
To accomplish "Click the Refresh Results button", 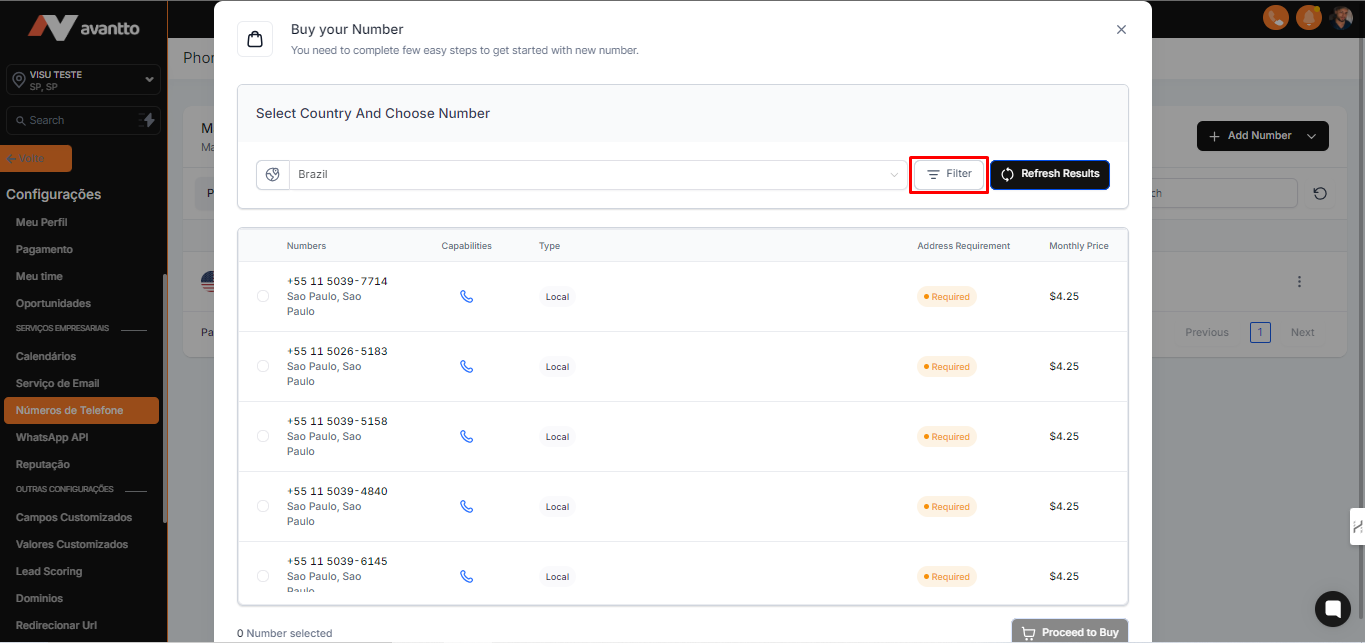I will click(x=1050, y=174).
